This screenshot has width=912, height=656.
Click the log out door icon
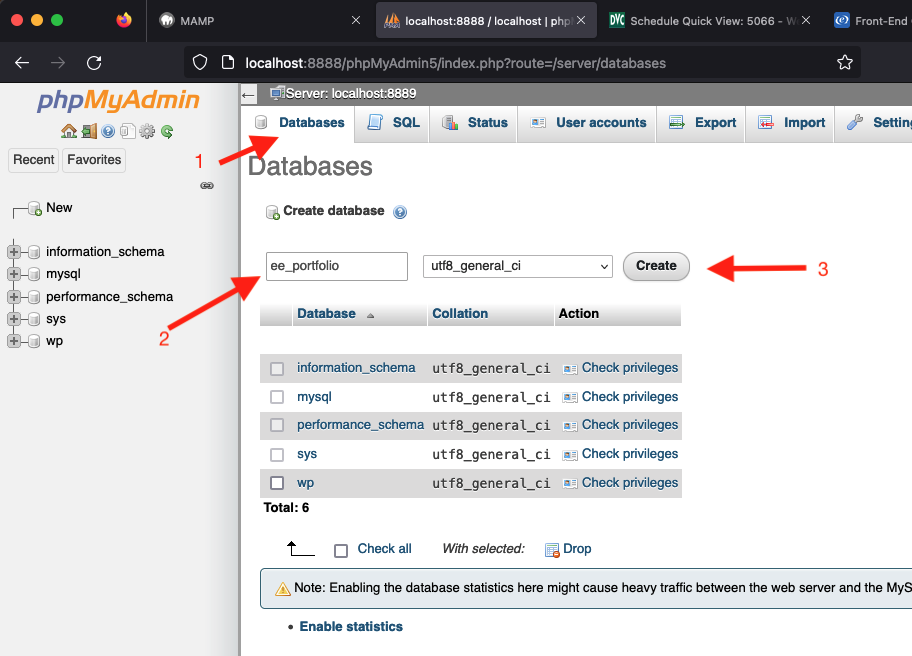(x=89, y=131)
